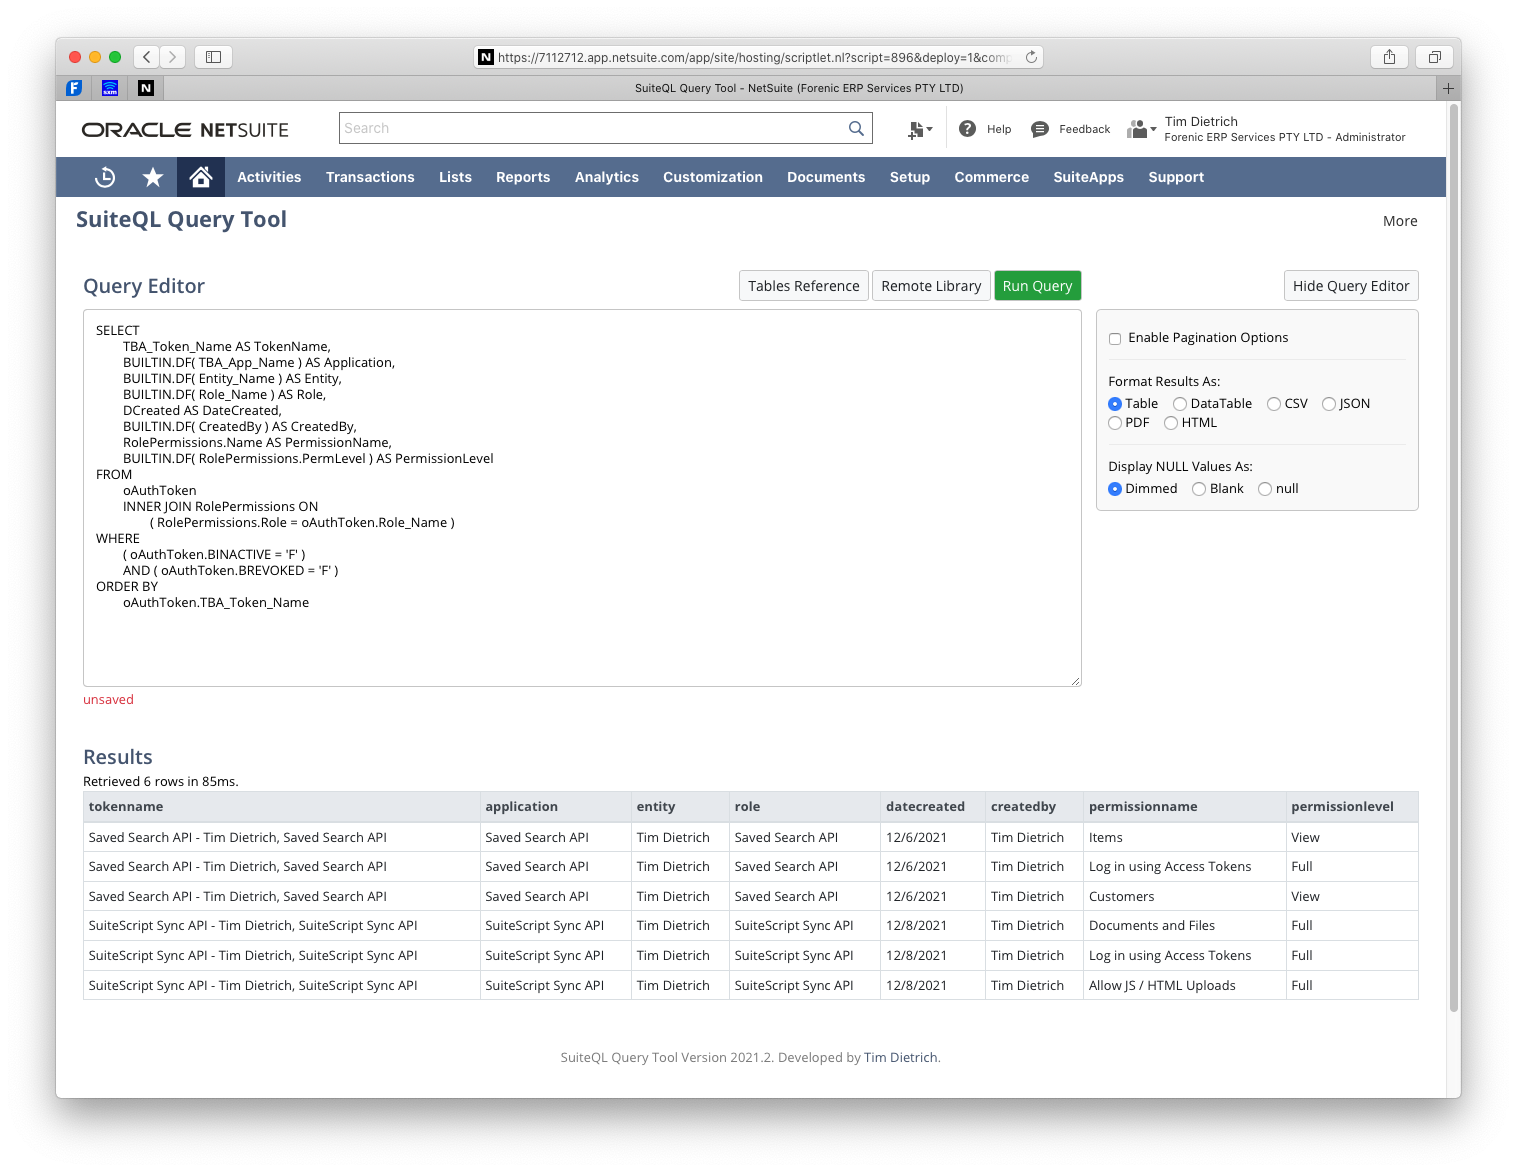Image resolution: width=1517 pixels, height=1172 pixels.
Task: Open the Recent Records clock icon
Action: (105, 177)
